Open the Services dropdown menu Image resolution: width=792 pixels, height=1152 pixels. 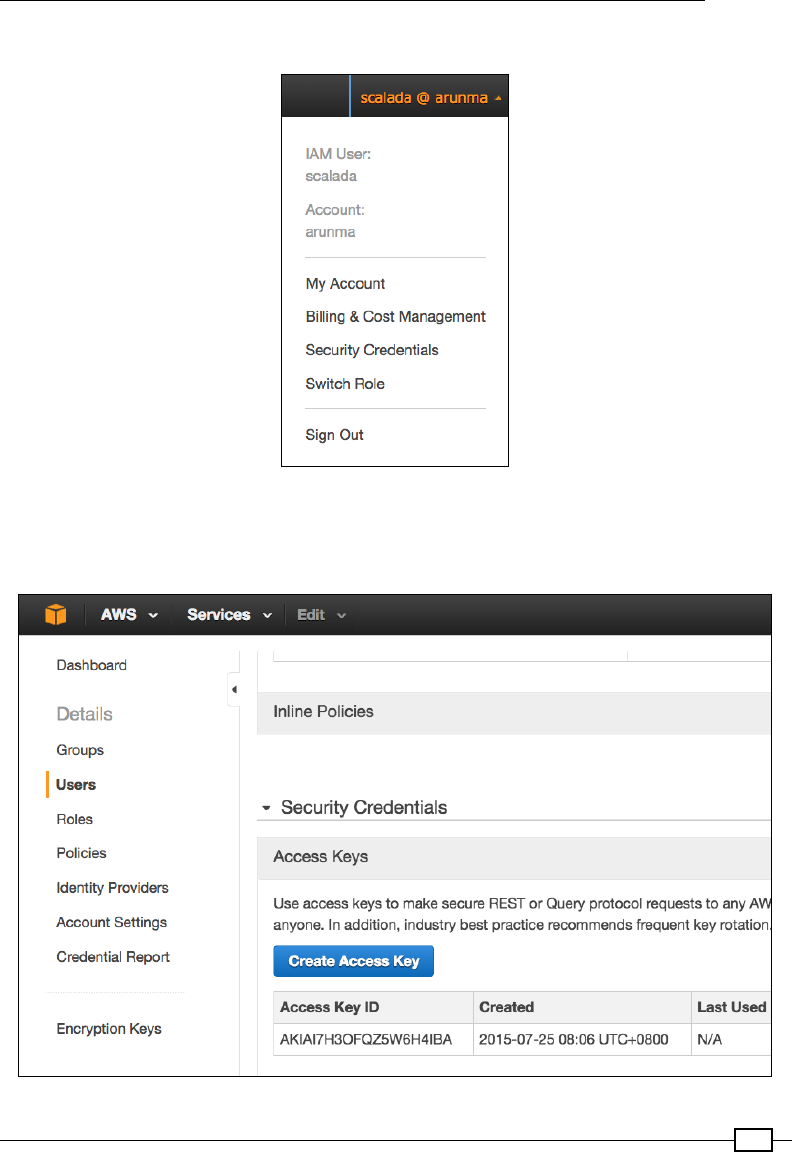point(230,615)
